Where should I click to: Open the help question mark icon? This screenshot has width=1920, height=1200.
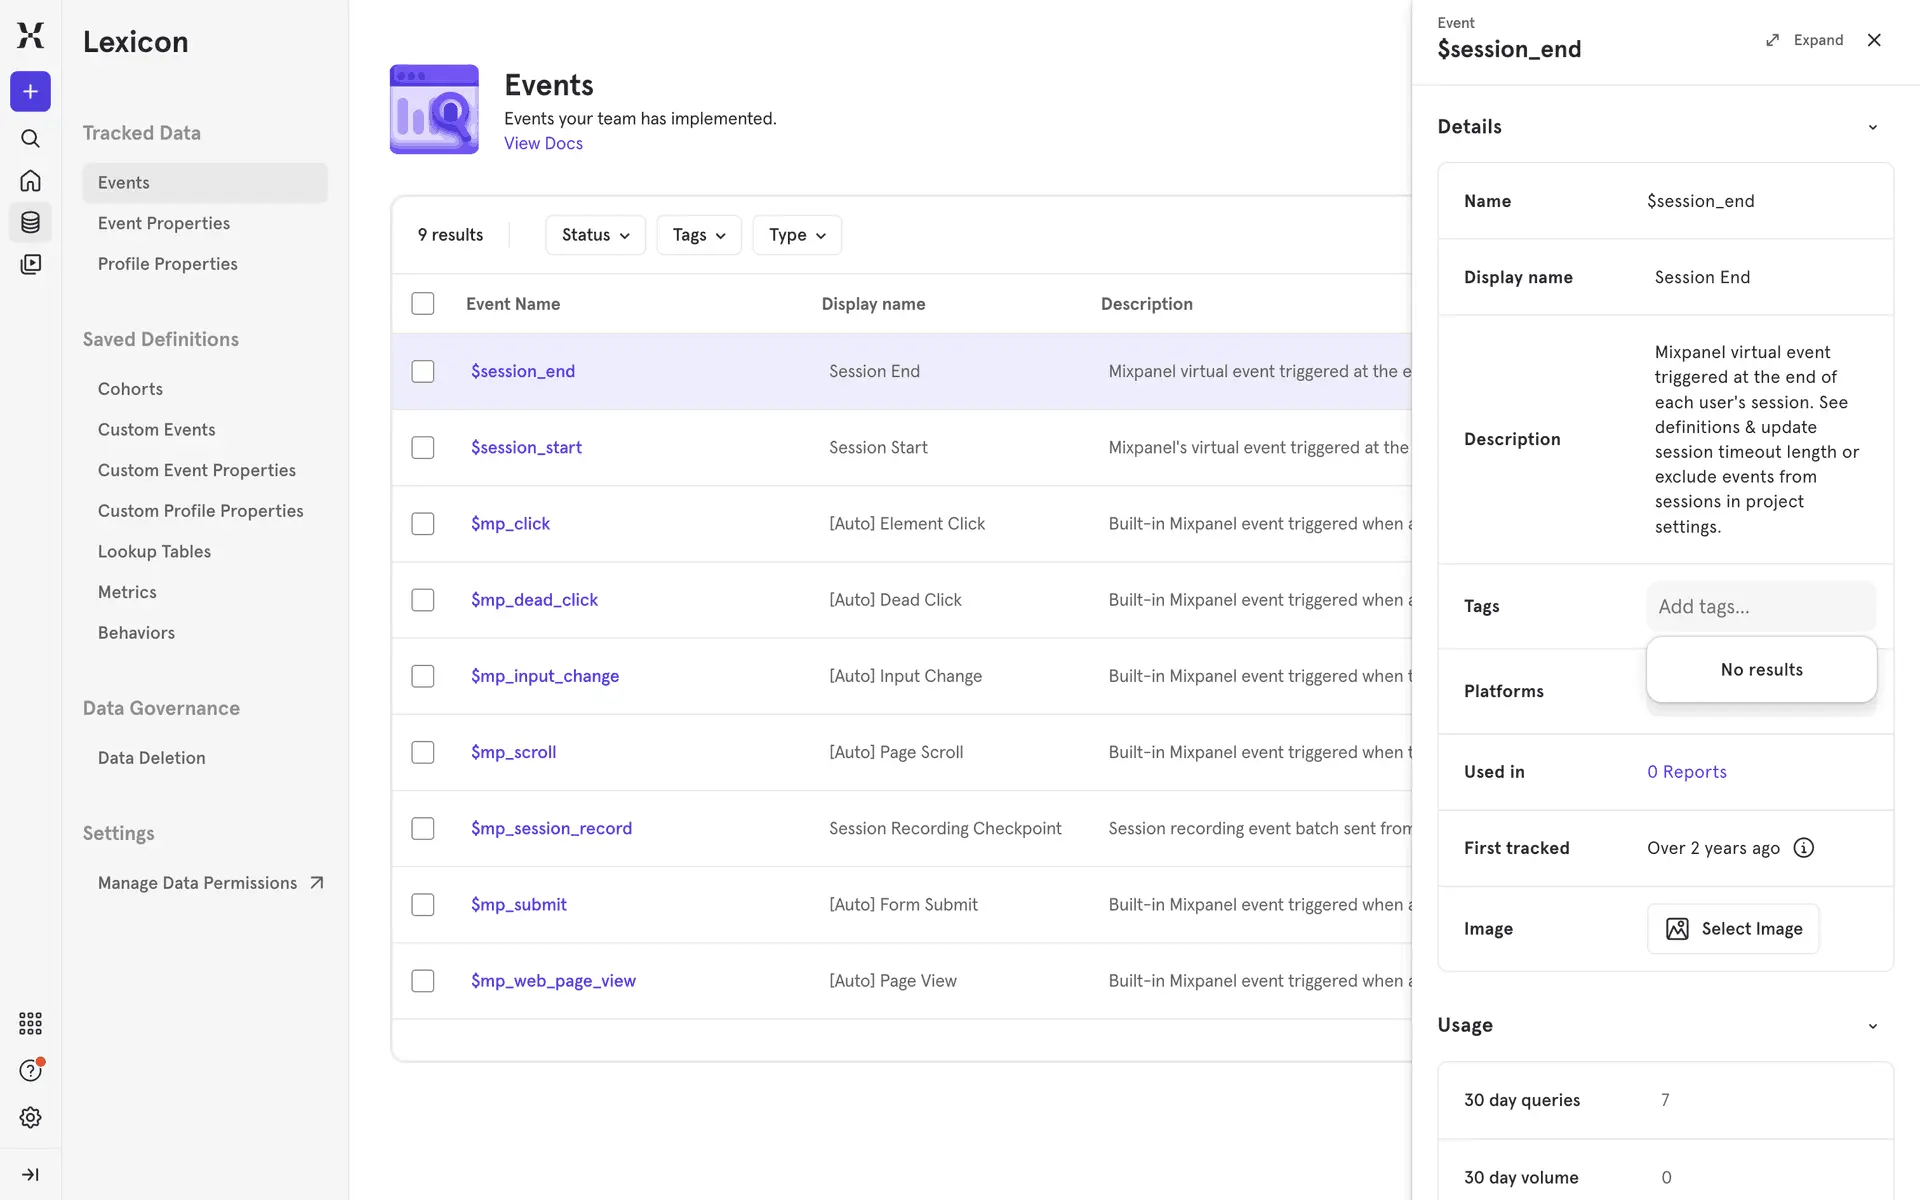click(x=30, y=1070)
